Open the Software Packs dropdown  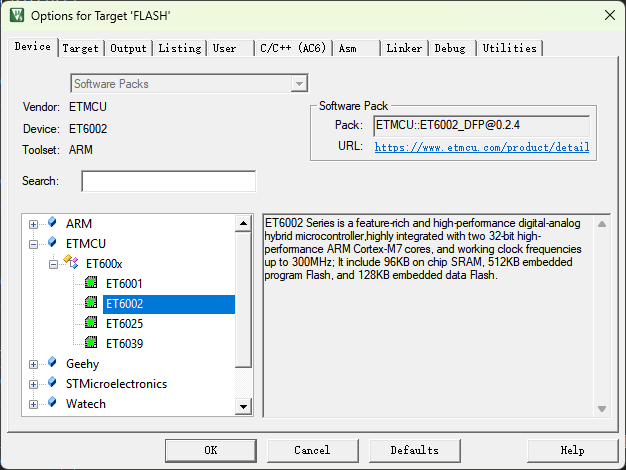click(299, 83)
